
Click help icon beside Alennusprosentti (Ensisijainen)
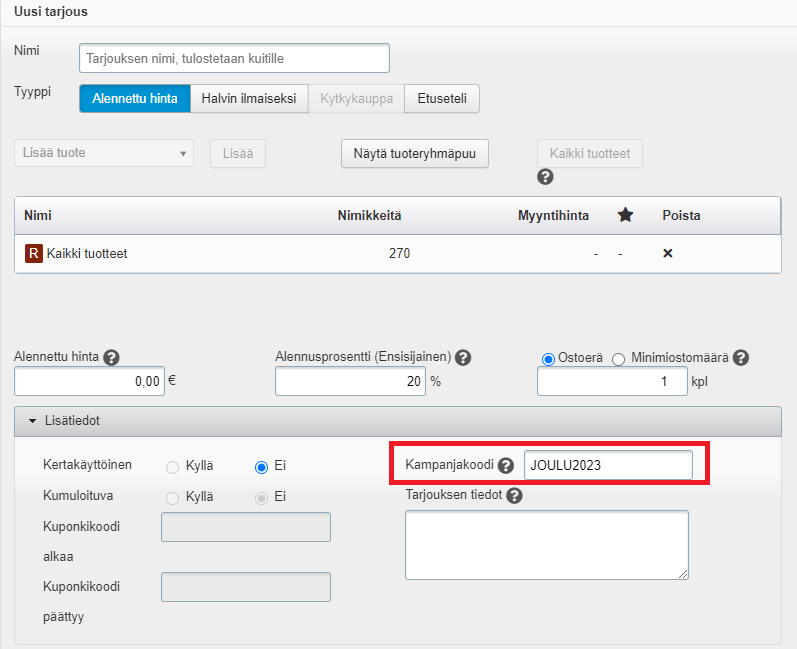463,358
